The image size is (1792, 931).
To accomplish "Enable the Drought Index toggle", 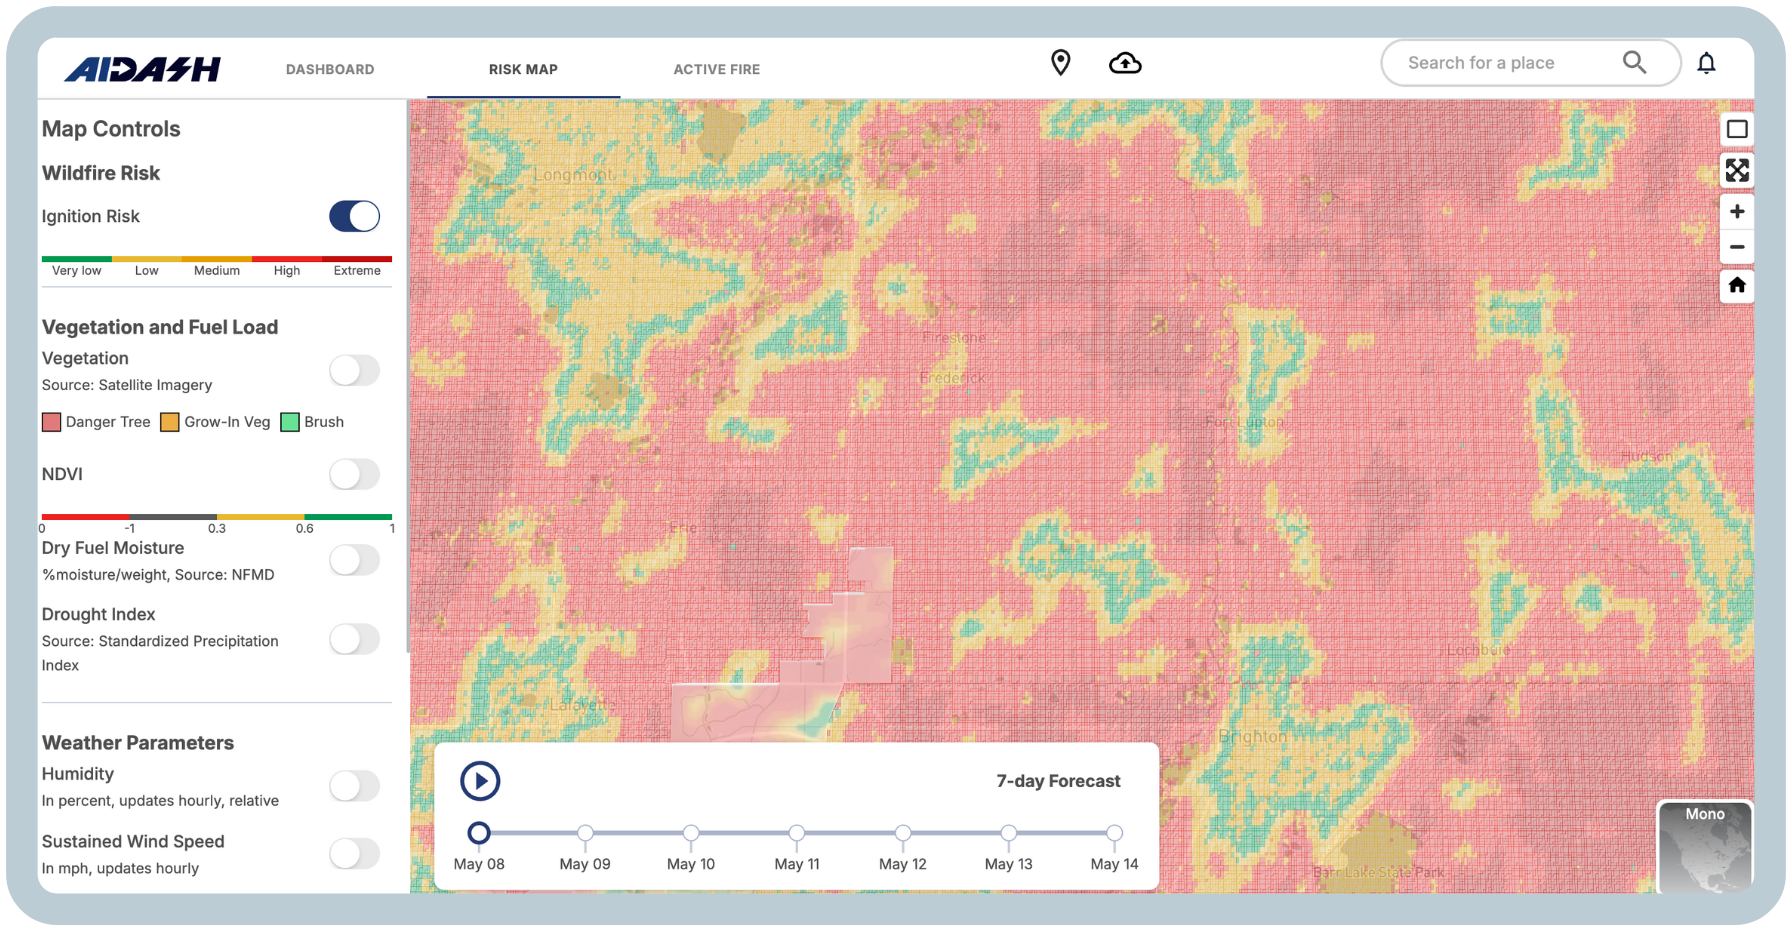I will [x=355, y=639].
